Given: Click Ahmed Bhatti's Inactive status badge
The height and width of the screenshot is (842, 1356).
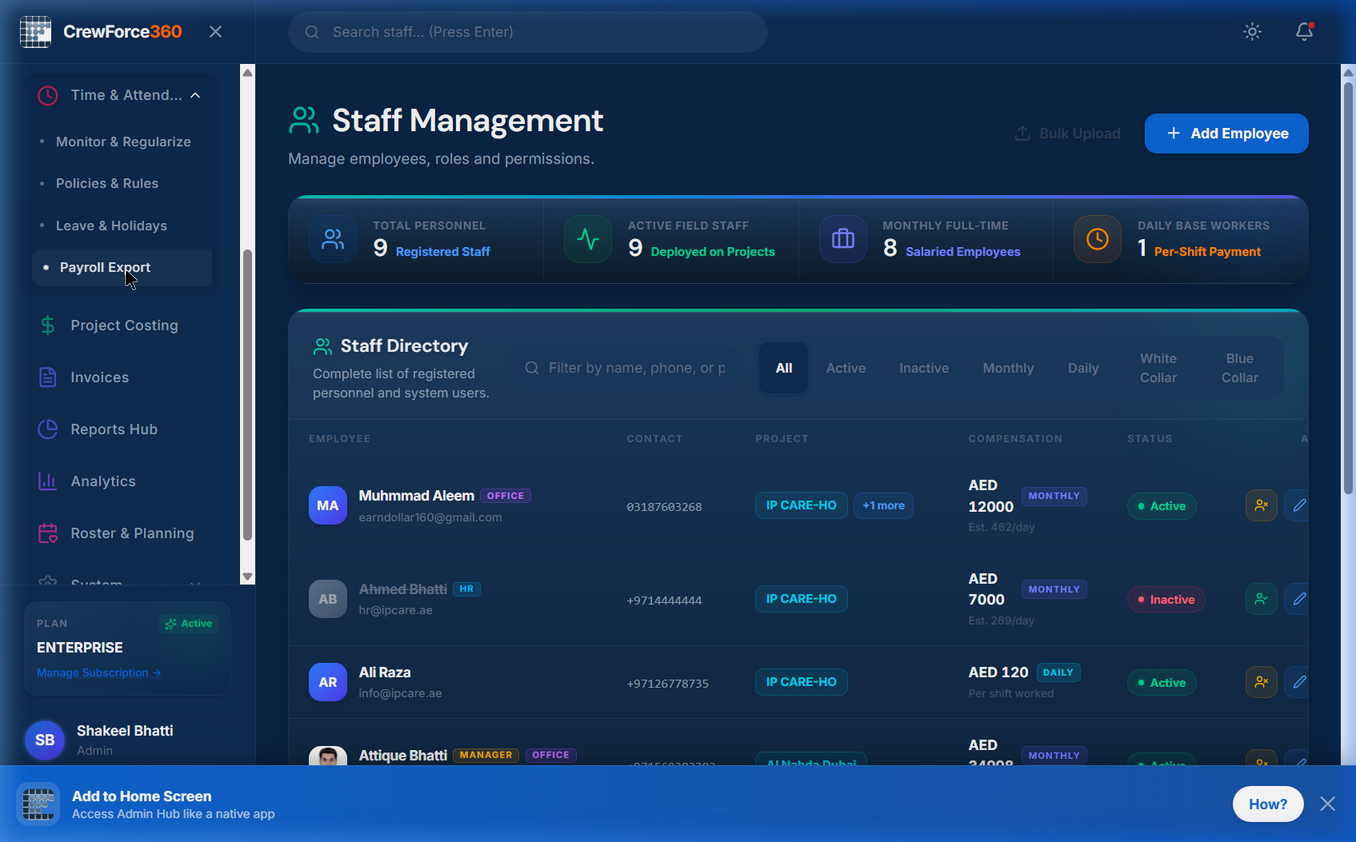Looking at the screenshot, I should pyautogui.click(x=1166, y=600).
